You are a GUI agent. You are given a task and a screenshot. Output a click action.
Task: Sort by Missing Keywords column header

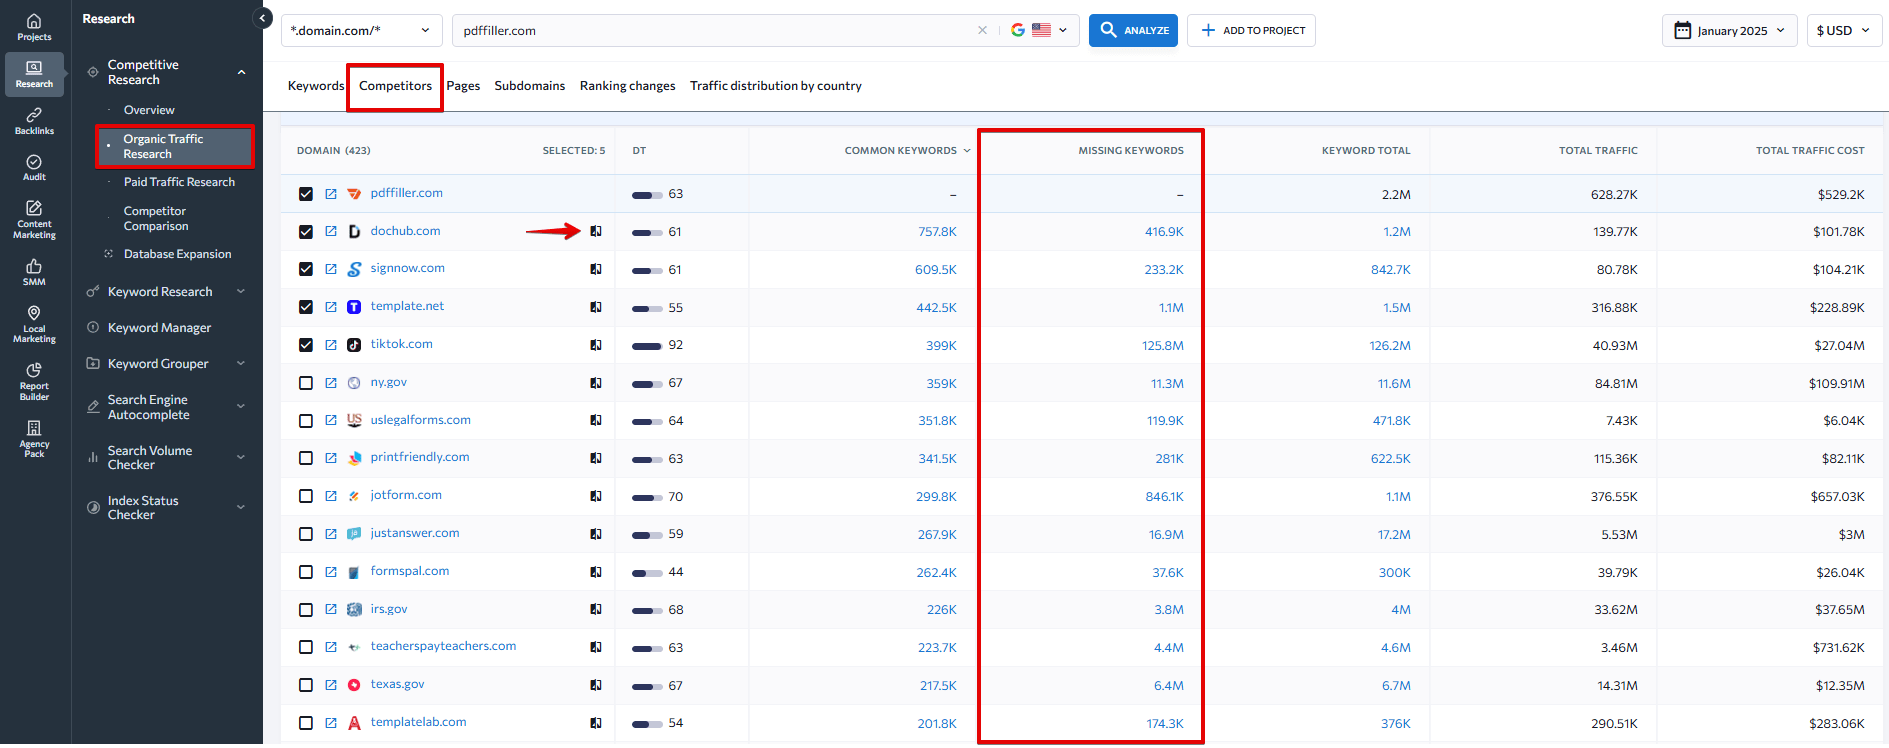point(1131,151)
